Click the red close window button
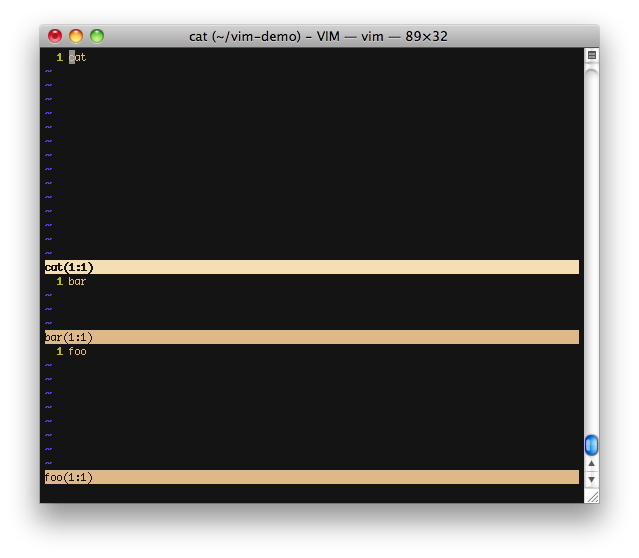 point(55,36)
